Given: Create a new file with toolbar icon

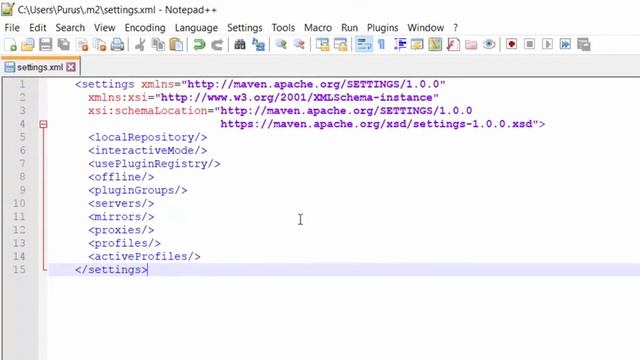Looking at the screenshot, I should tap(11, 44).
